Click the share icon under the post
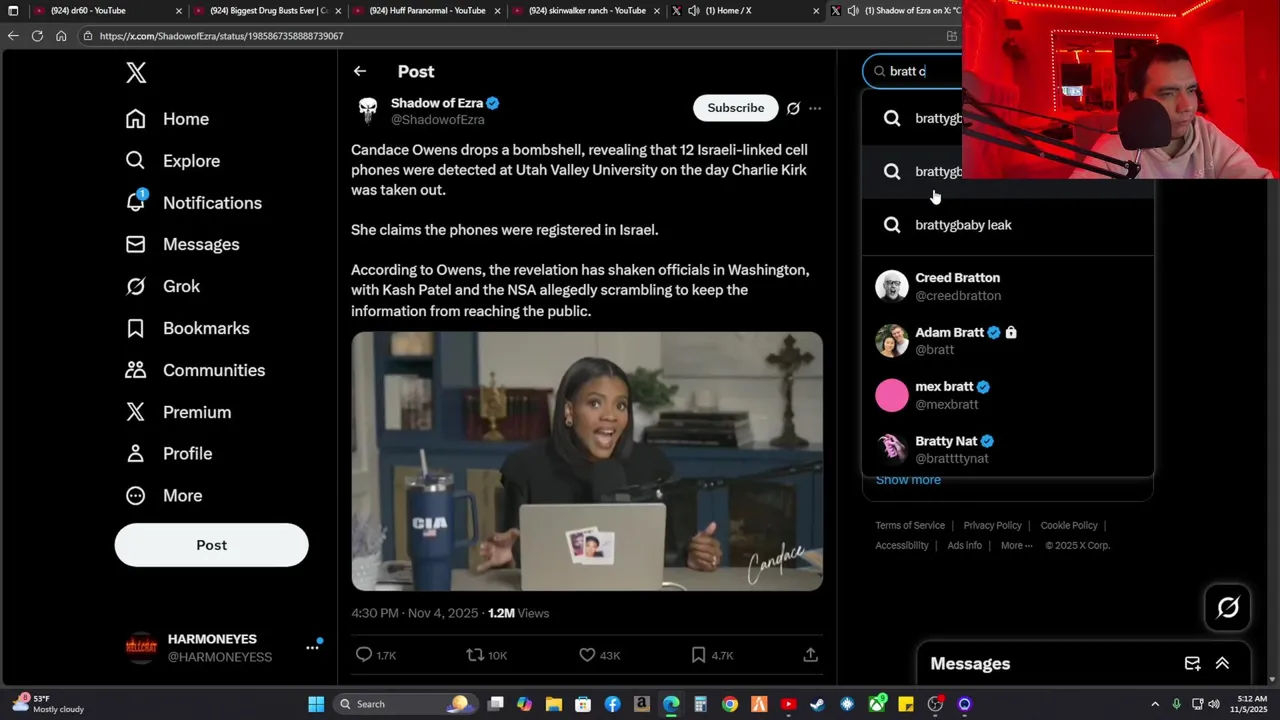 [x=810, y=655]
